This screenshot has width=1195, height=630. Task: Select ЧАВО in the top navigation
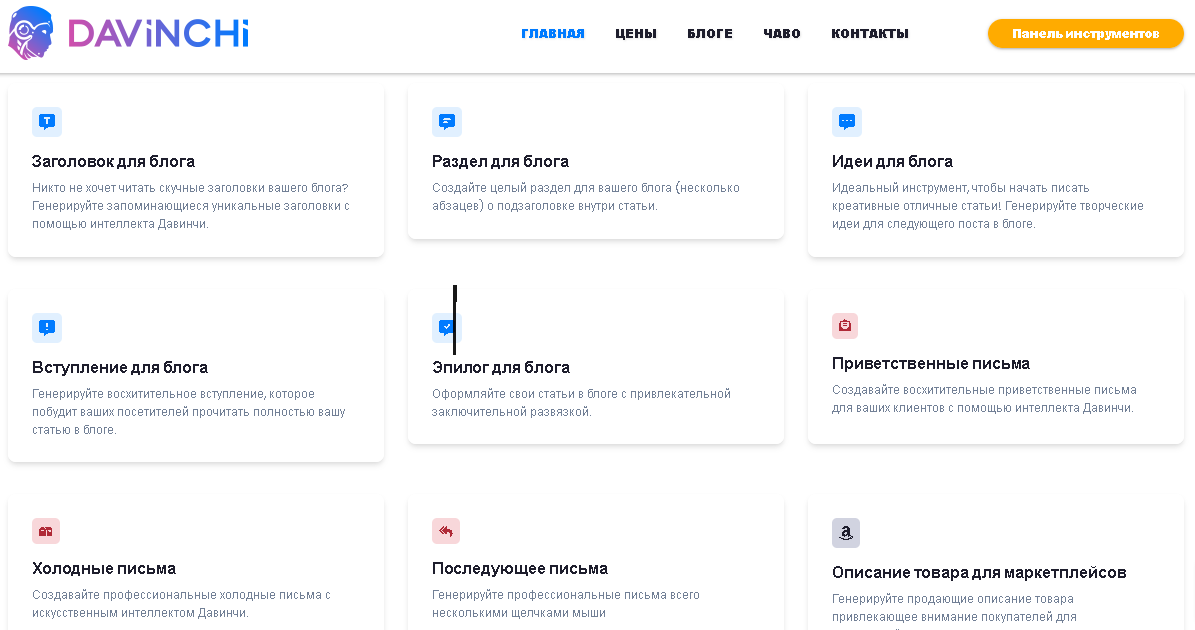pos(782,34)
